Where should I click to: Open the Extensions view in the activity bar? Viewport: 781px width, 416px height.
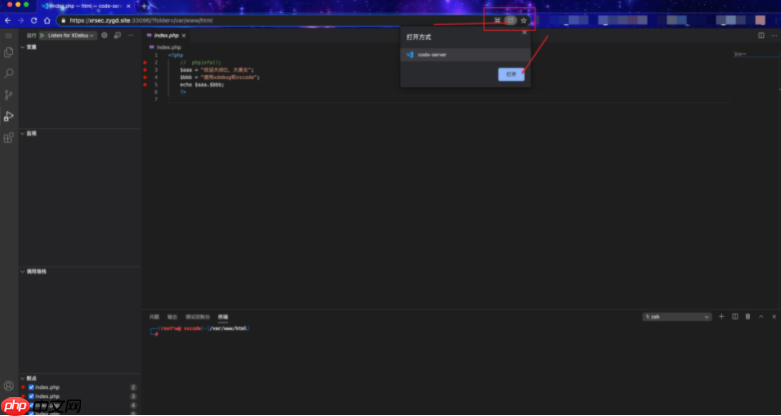tap(8, 138)
